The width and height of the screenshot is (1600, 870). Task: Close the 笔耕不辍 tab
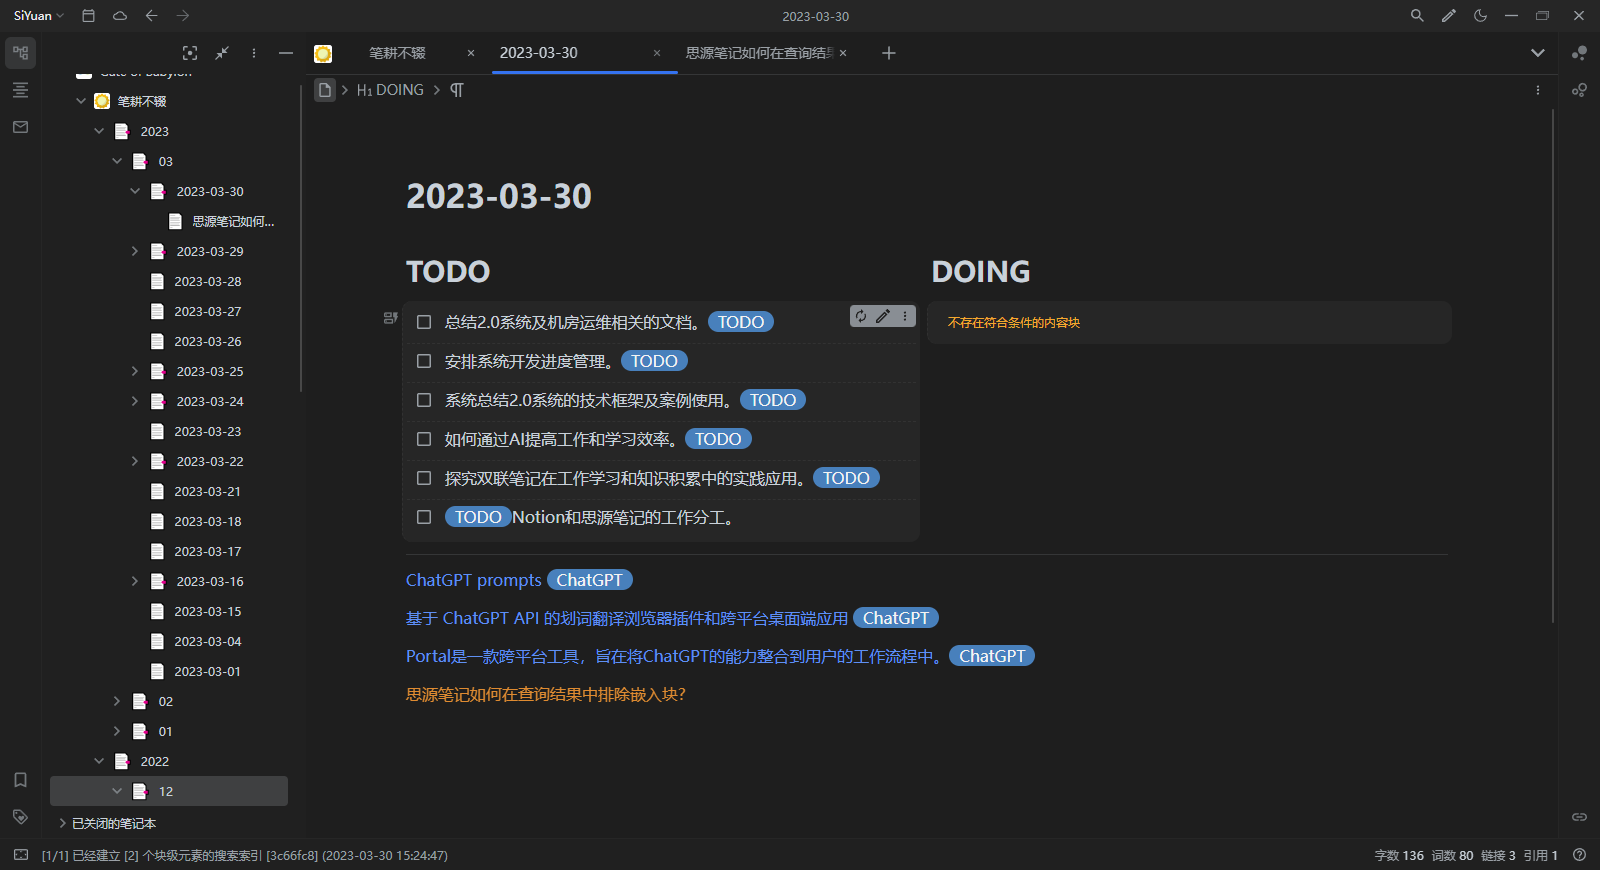point(471,53)
